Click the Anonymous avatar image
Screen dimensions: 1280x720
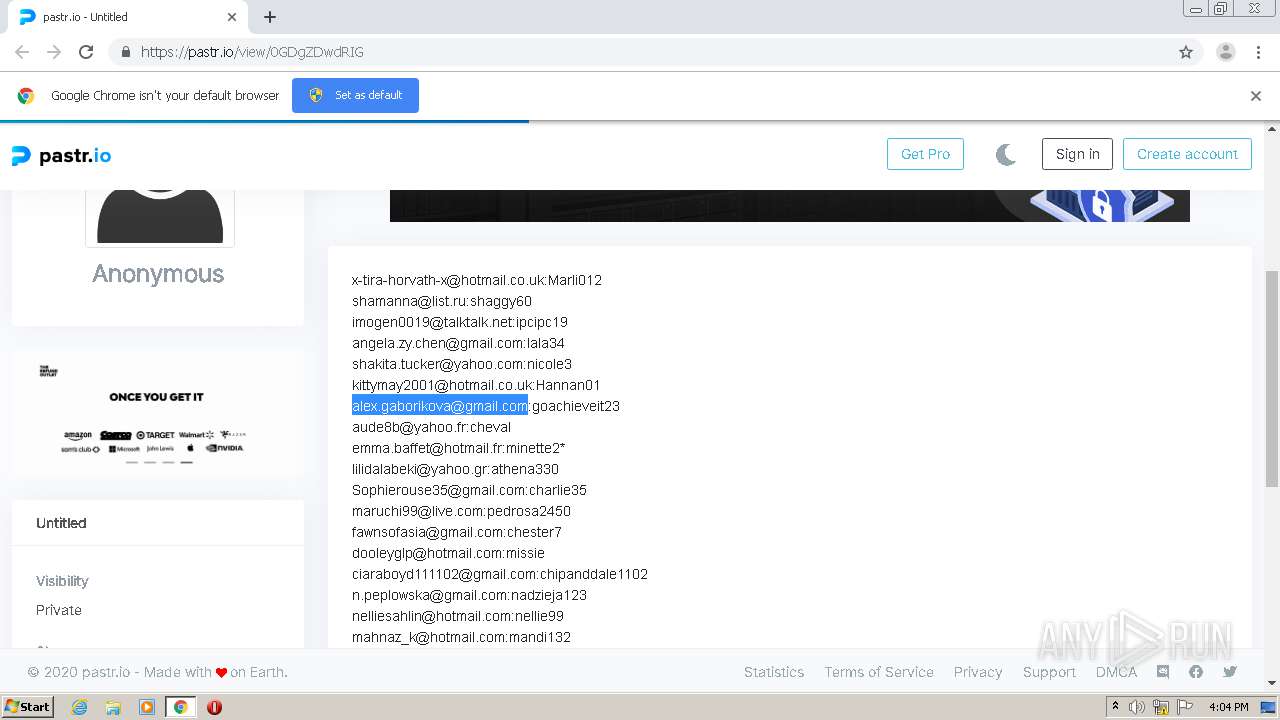point(160,217)
